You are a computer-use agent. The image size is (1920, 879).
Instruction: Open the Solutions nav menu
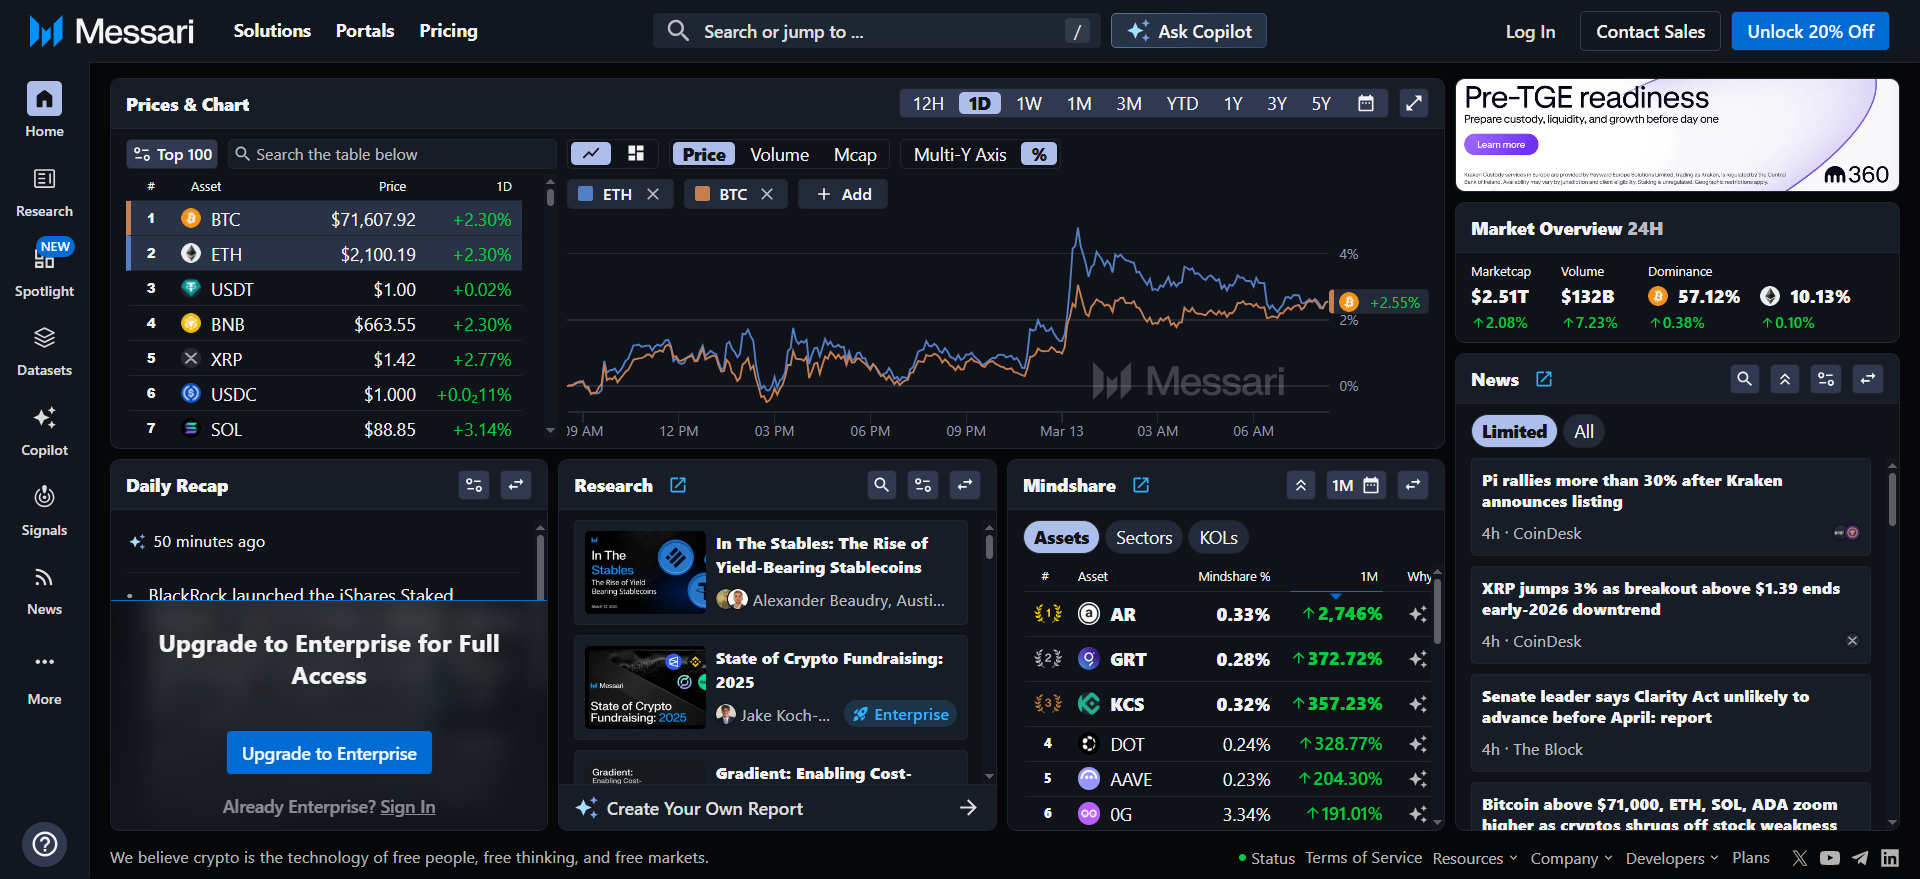coord(272,31)
